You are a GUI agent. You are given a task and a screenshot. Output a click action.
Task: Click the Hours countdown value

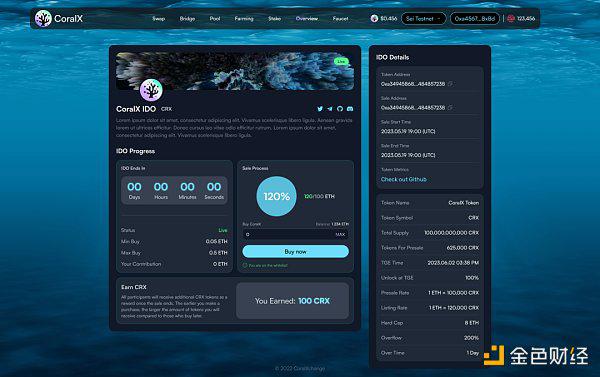(161, 187)
